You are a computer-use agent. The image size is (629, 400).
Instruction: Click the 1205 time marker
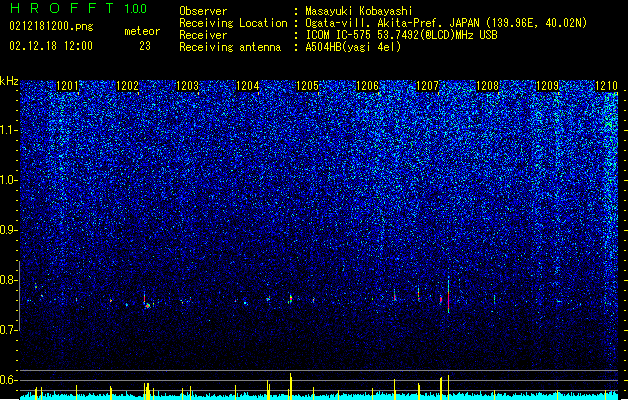[307, 86]
